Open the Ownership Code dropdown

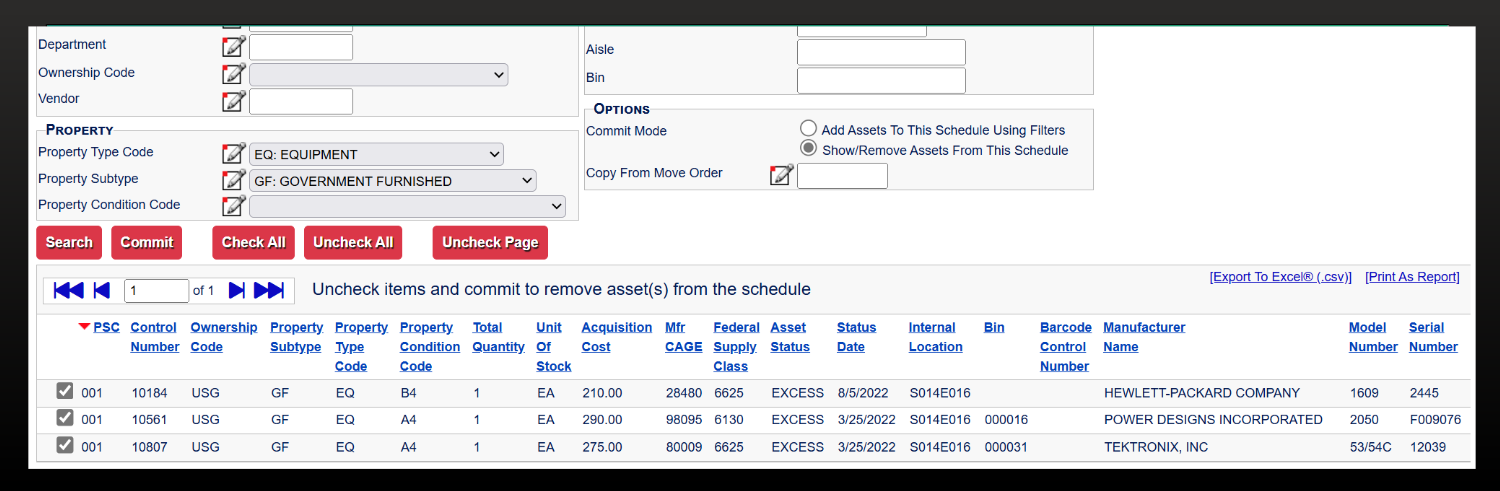pyautogui.click(x=378, y=75)
